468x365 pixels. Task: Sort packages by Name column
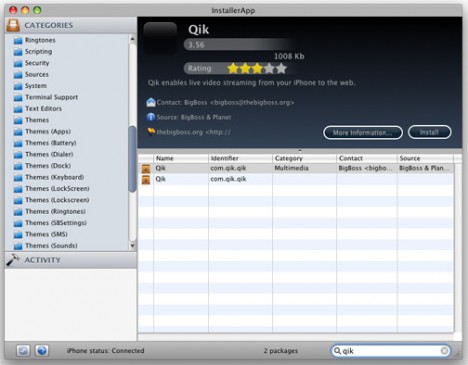point(181,158)
